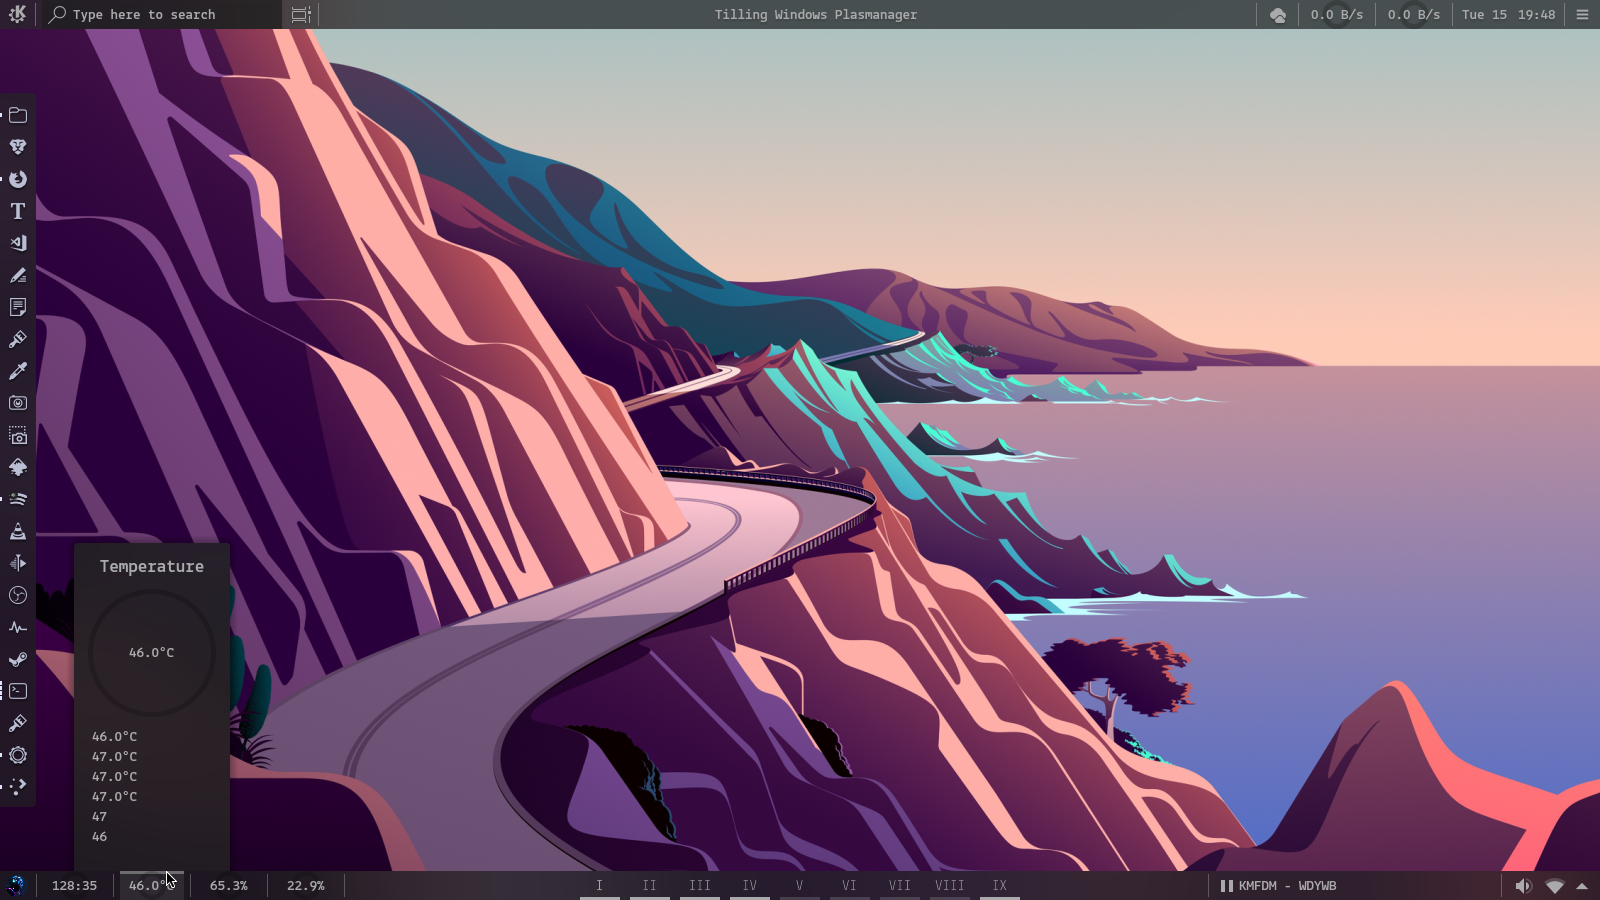The image size is (1600, 900).
Task: Switch to virtual desktop VII
Action: pyautogui.click(x=900, y=886)
